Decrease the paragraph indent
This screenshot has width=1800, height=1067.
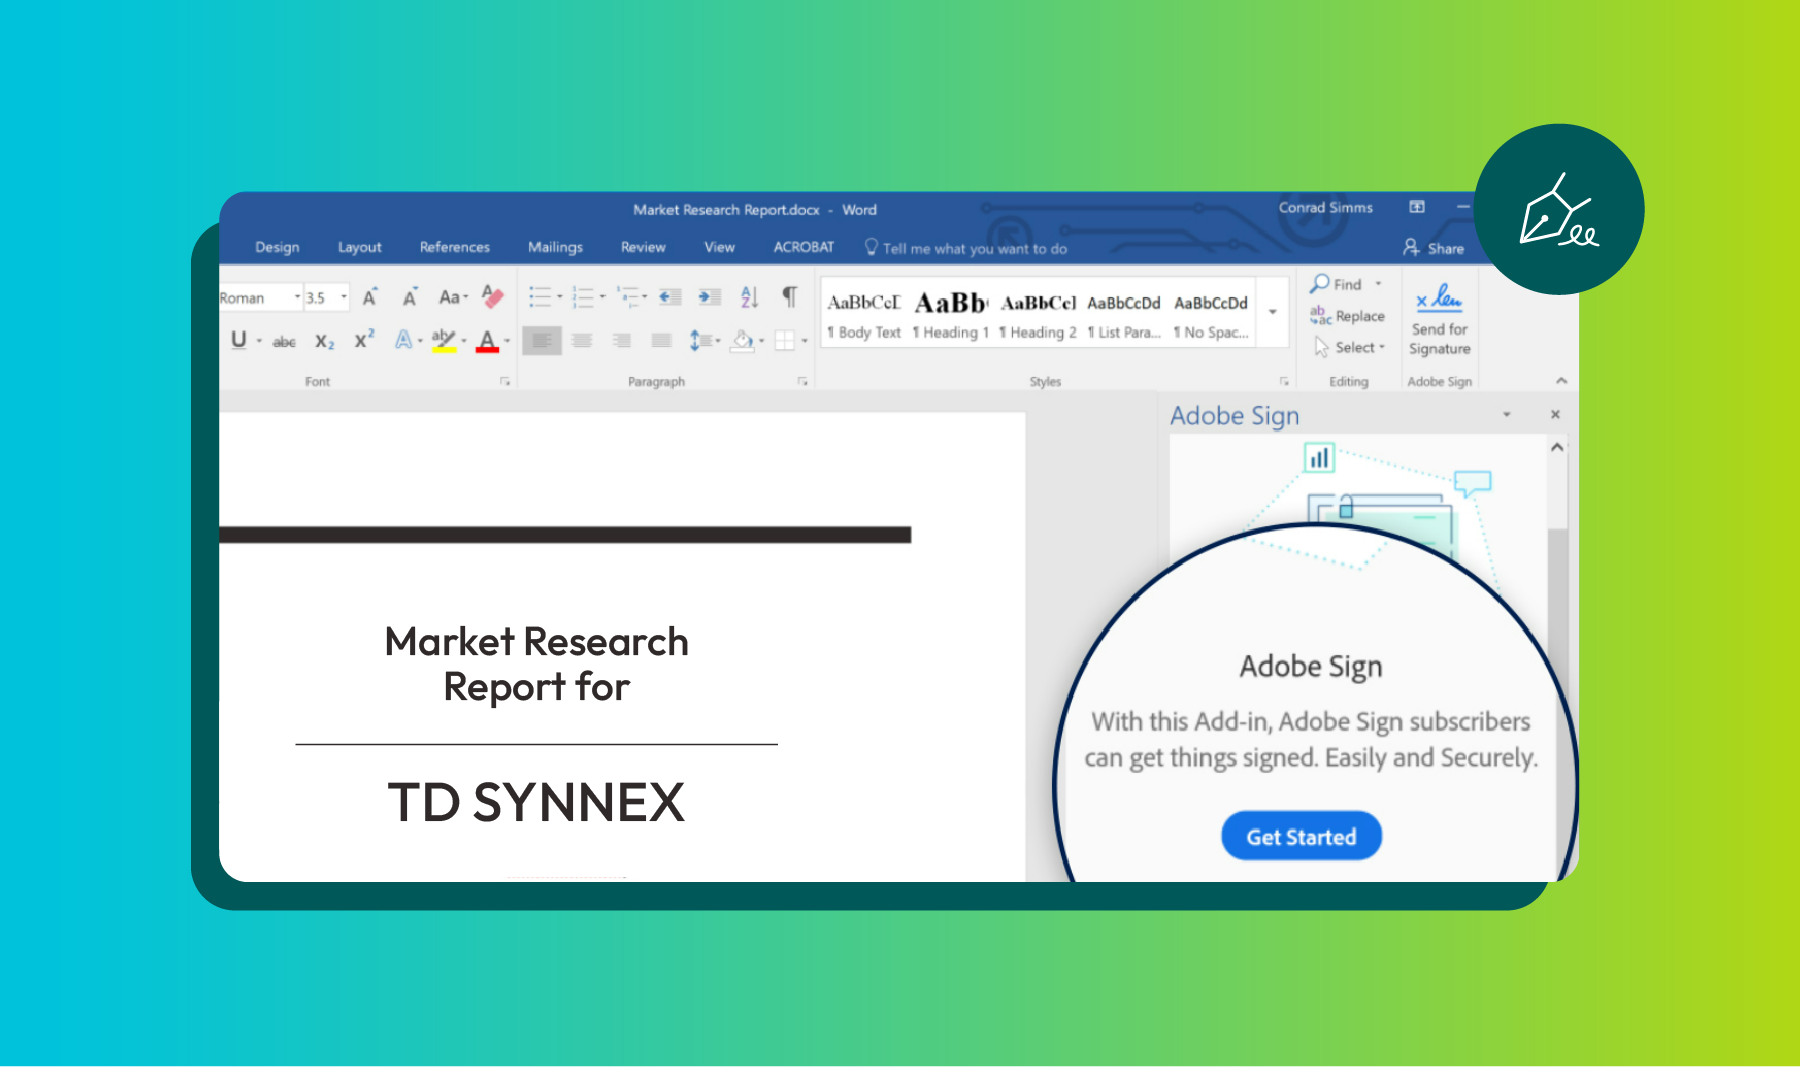[x=670, y=297]
